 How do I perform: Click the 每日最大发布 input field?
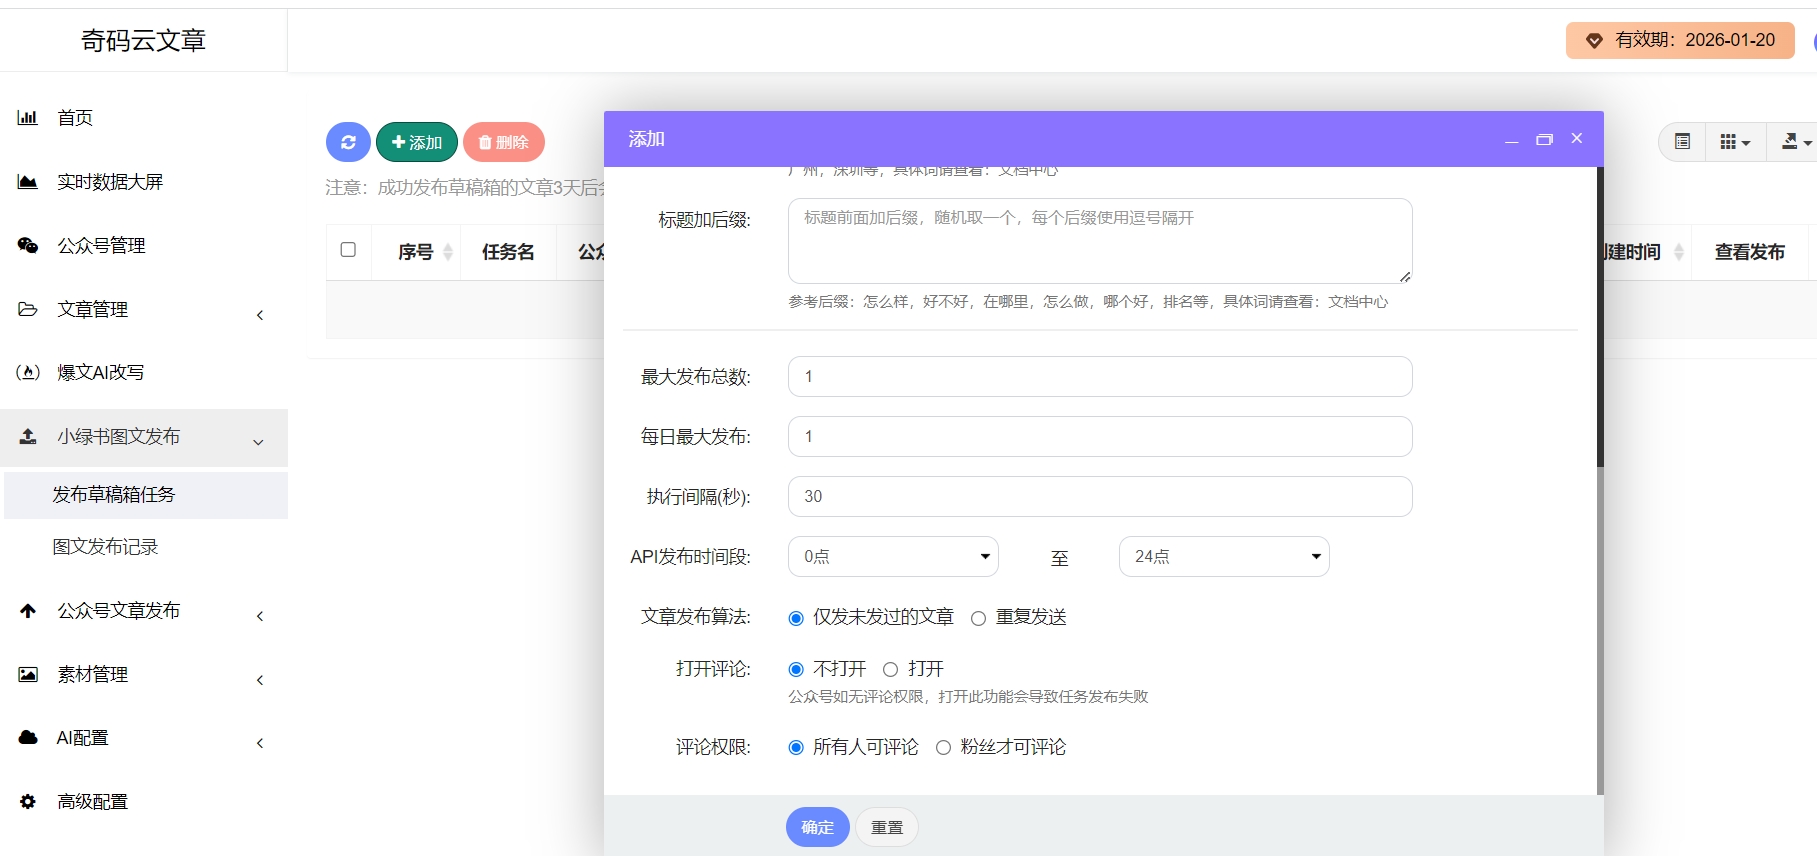point(1100,437)
